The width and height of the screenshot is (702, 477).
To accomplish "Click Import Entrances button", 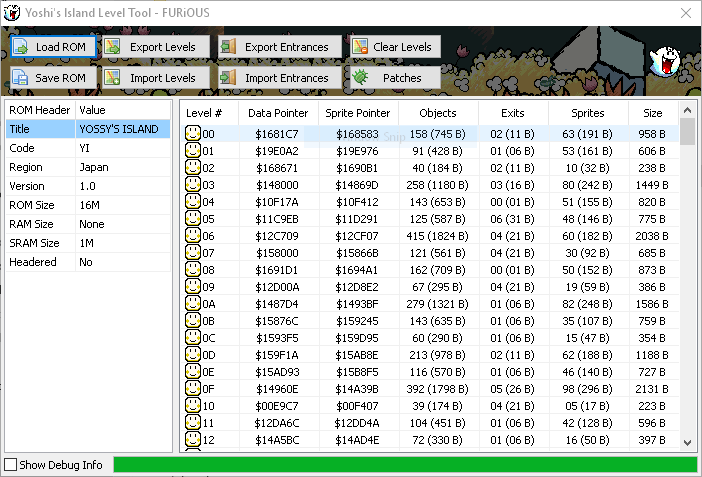I will coord(280,78).
